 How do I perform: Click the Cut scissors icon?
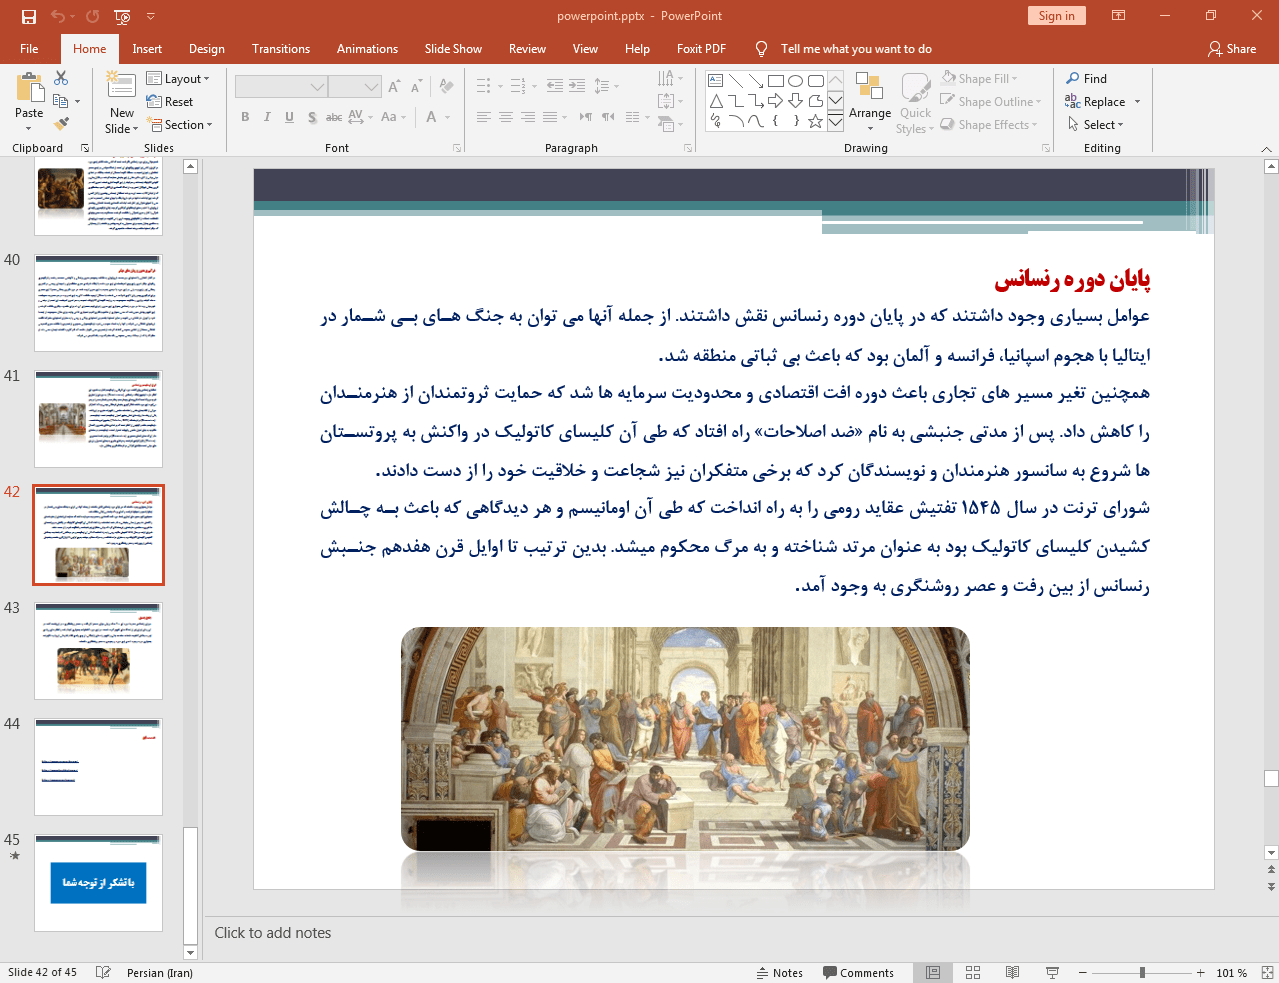point(61,78)
